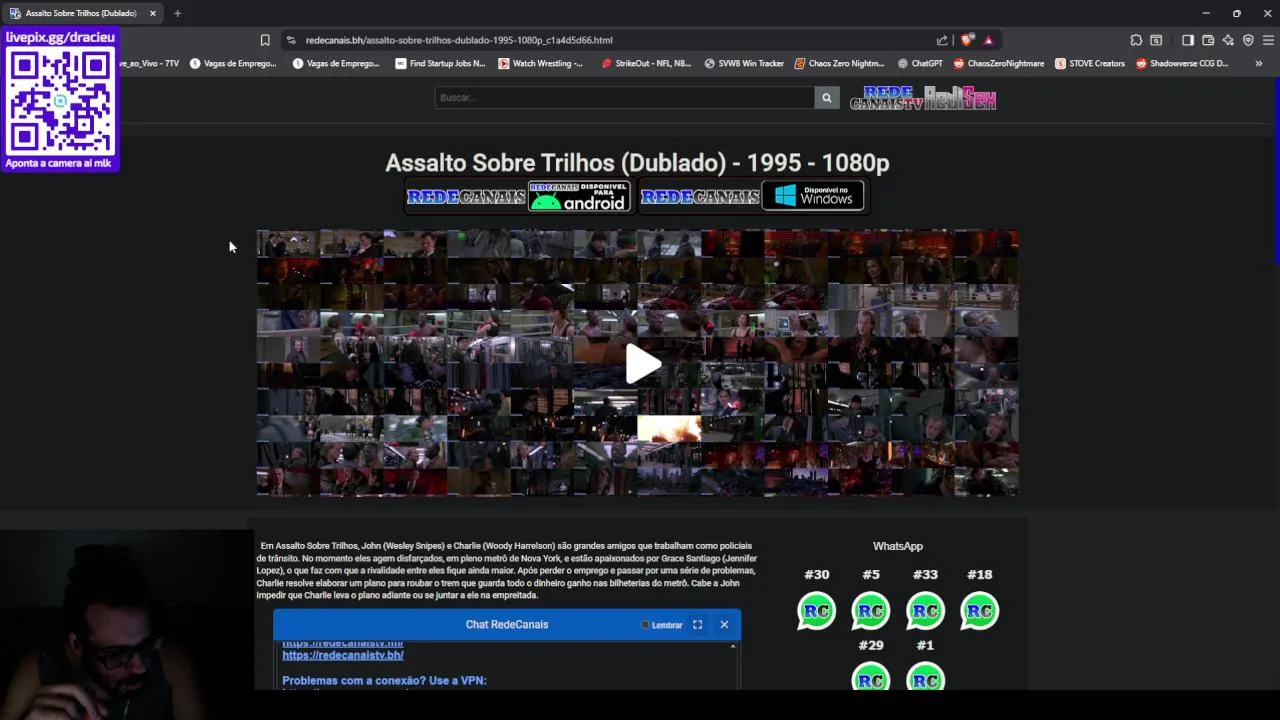Open WhatsApp group #33 icon
This screenshot has width=1280, height=720.
click(x=925, y=611)
